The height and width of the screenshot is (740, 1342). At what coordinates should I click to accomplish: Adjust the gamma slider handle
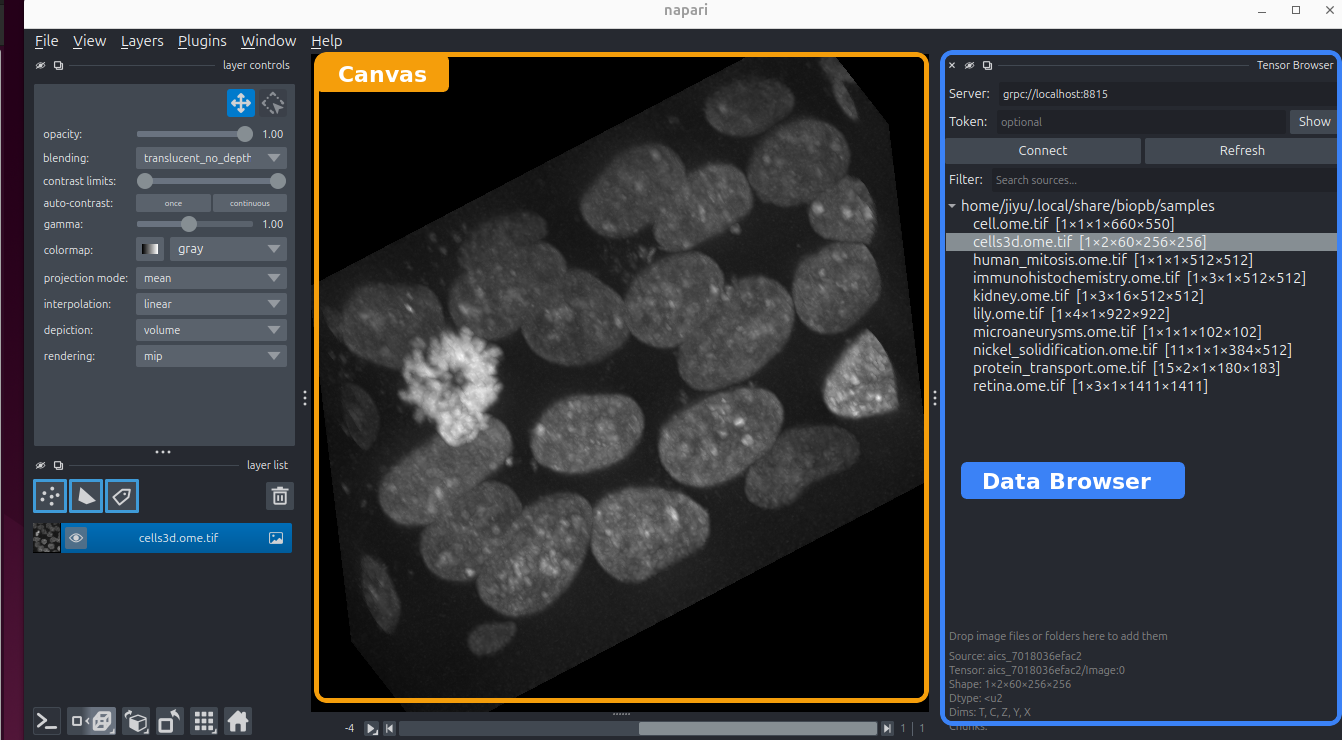189,224
